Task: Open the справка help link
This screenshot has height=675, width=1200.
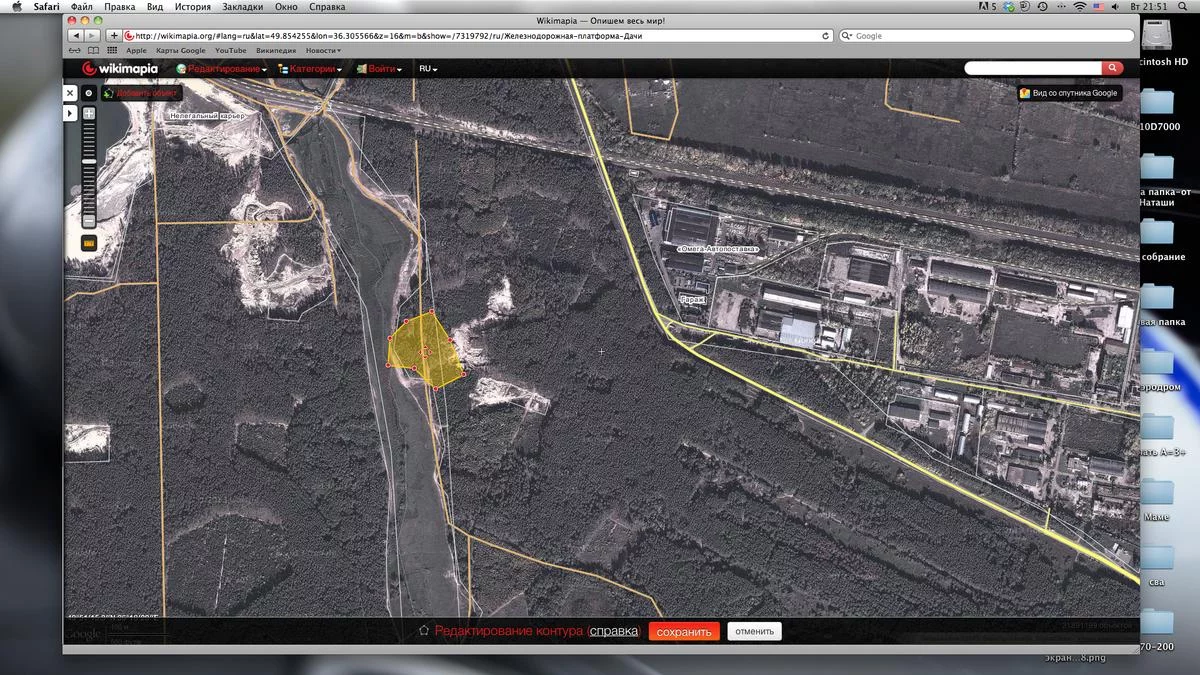Action: 613,632
